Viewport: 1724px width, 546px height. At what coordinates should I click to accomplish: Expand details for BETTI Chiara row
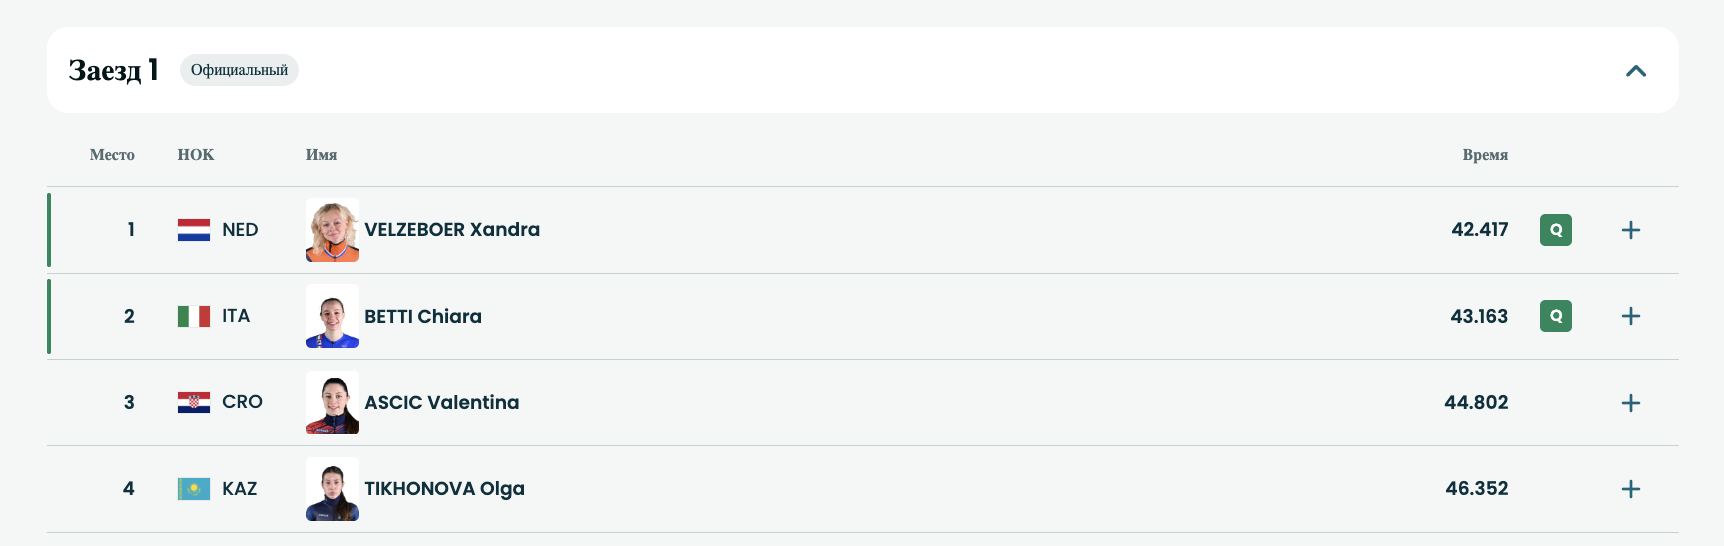(x=1630, y=316)
